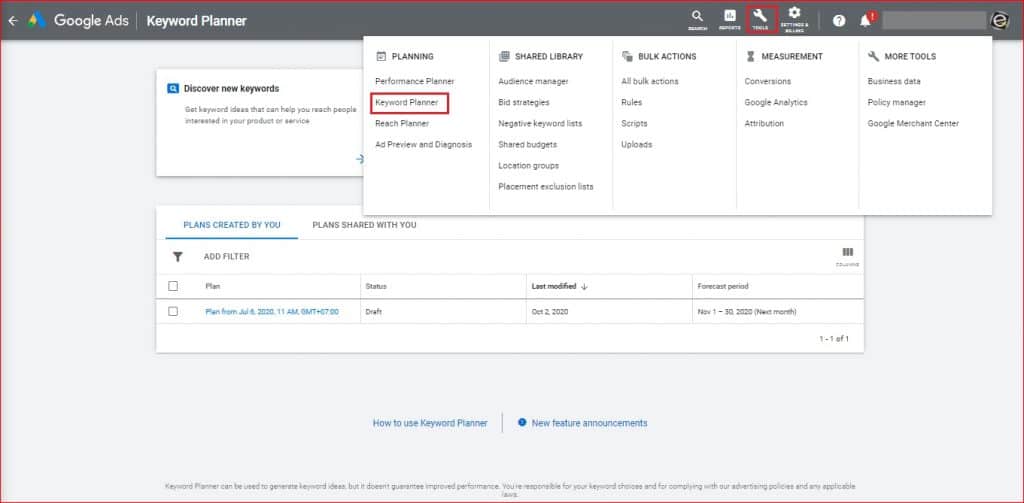Open Audience manager
The width and height of the screenshot is (1024, 503).
pos(534,81)
